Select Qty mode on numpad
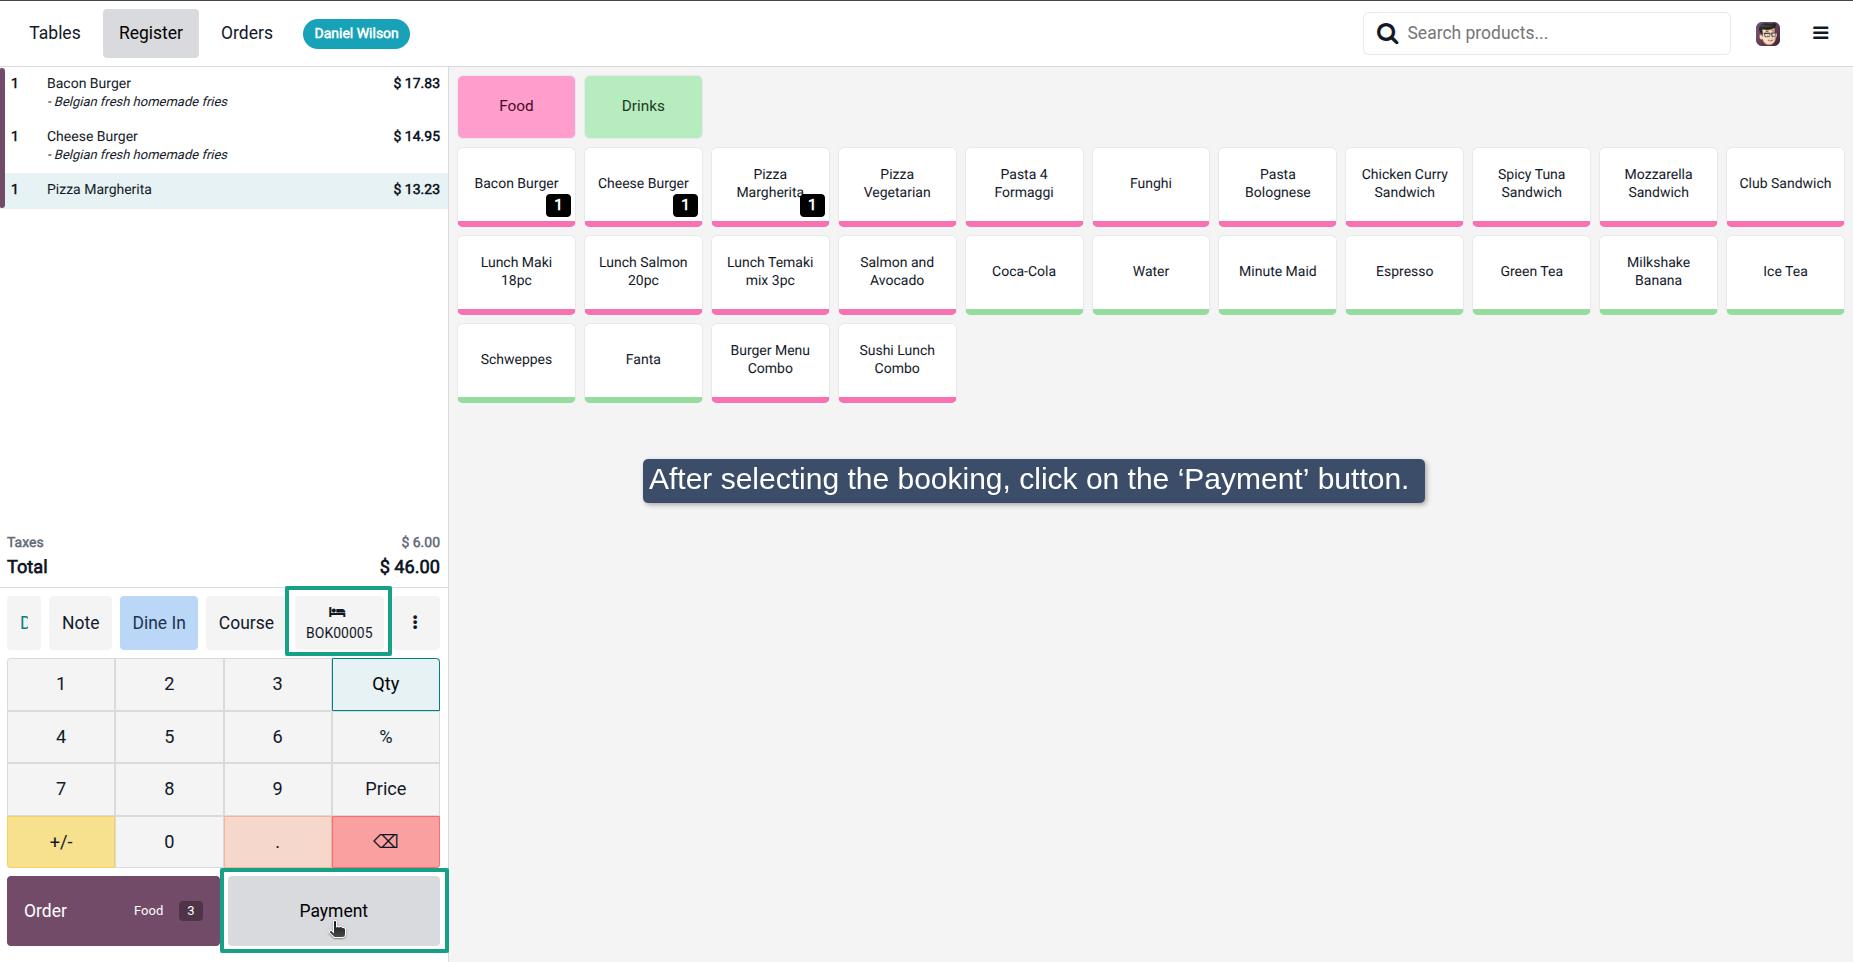 pyautogui.click(x=386, y=684)
